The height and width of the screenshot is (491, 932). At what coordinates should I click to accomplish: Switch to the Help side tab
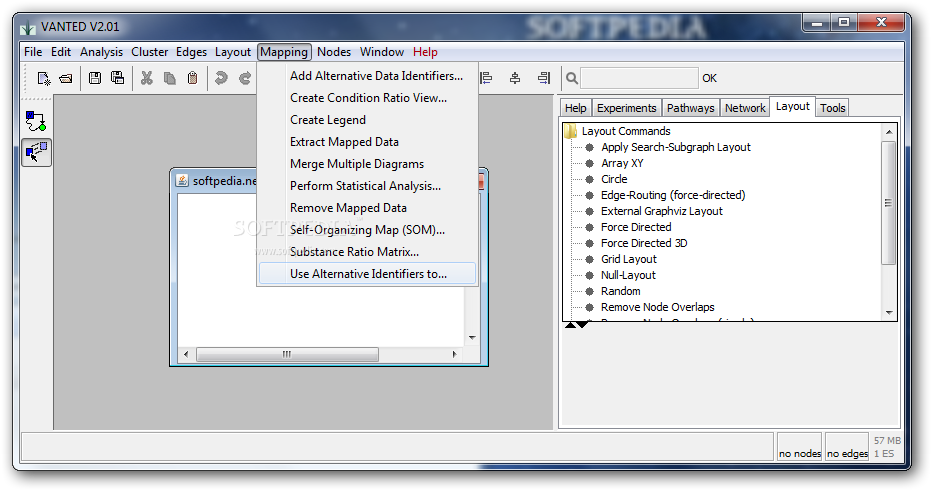[x=575, y=108]
